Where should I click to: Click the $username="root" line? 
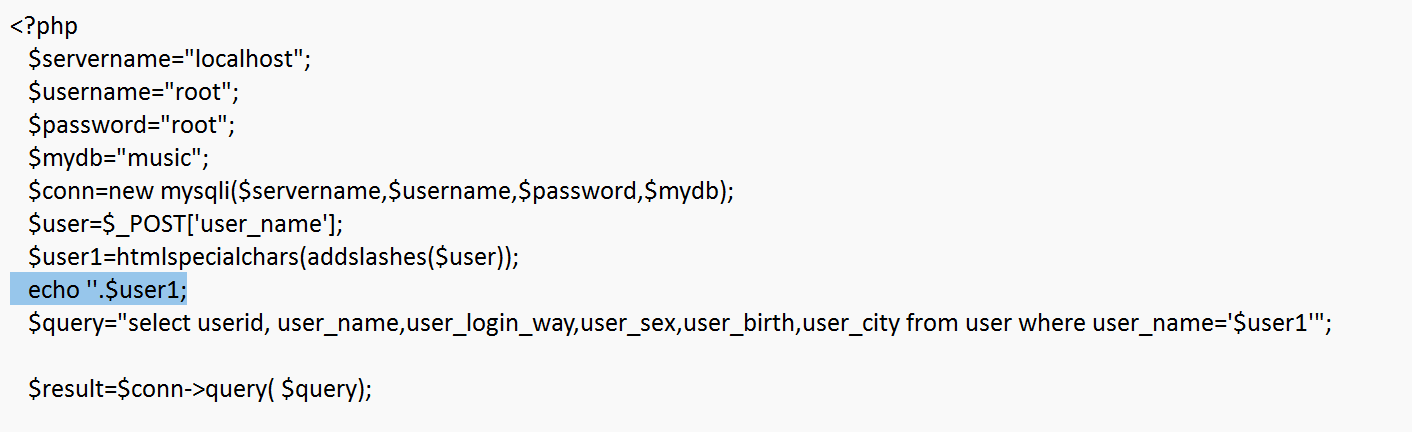tap(134, 92)
